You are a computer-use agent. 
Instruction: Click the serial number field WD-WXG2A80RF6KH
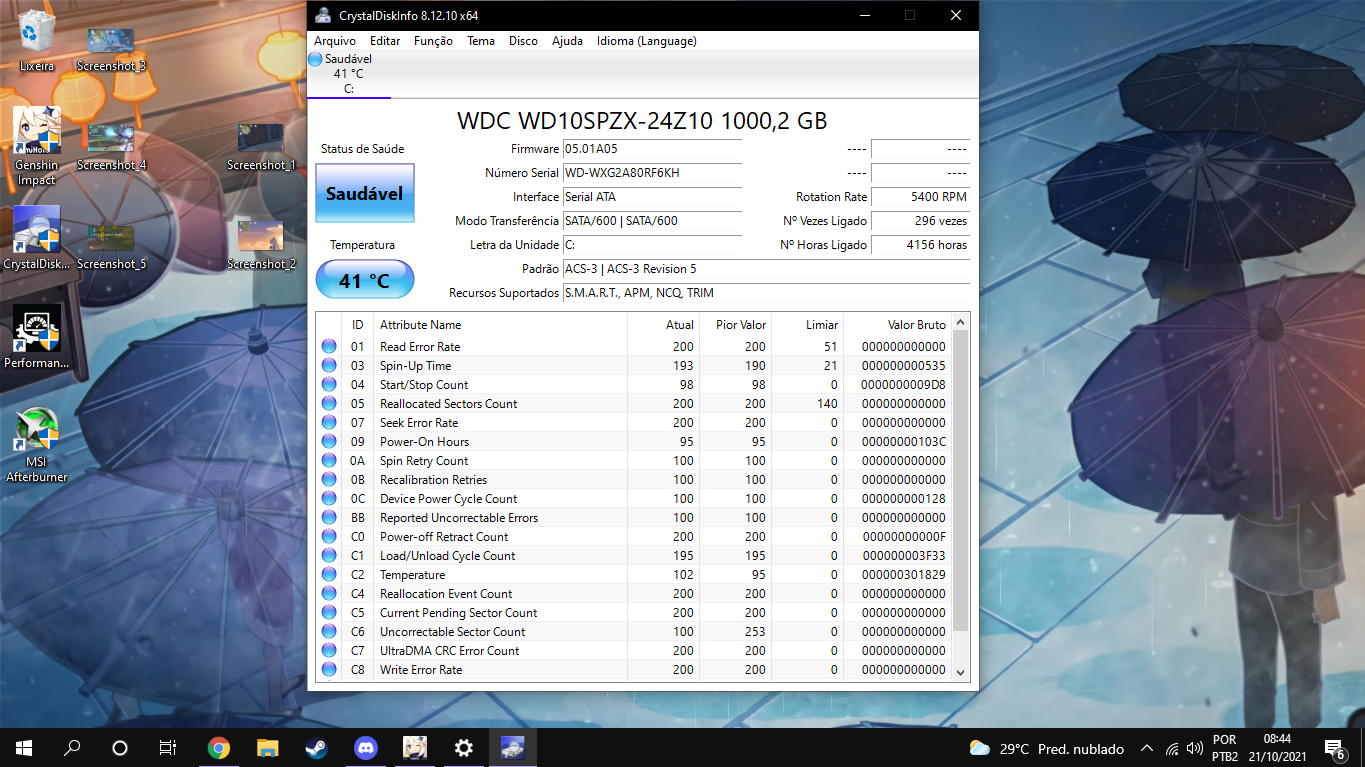(x=652, y=173)
